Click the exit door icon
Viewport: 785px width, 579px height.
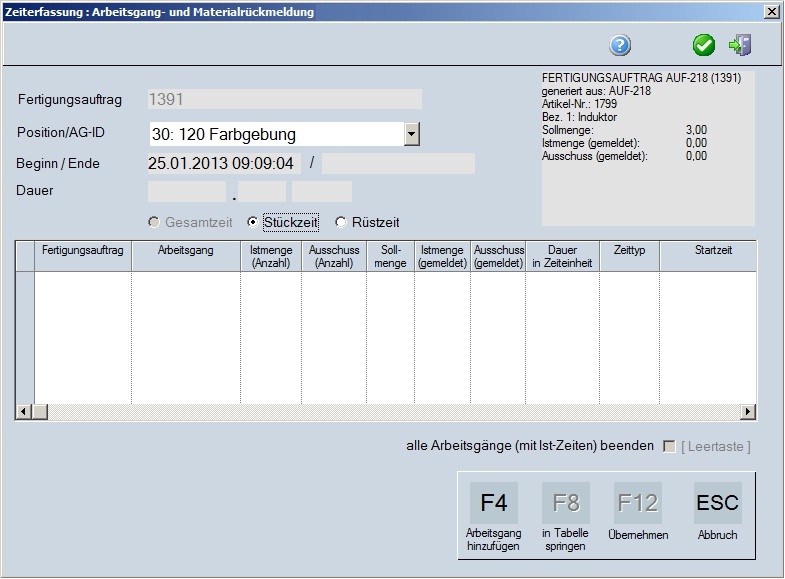[740, 45]
